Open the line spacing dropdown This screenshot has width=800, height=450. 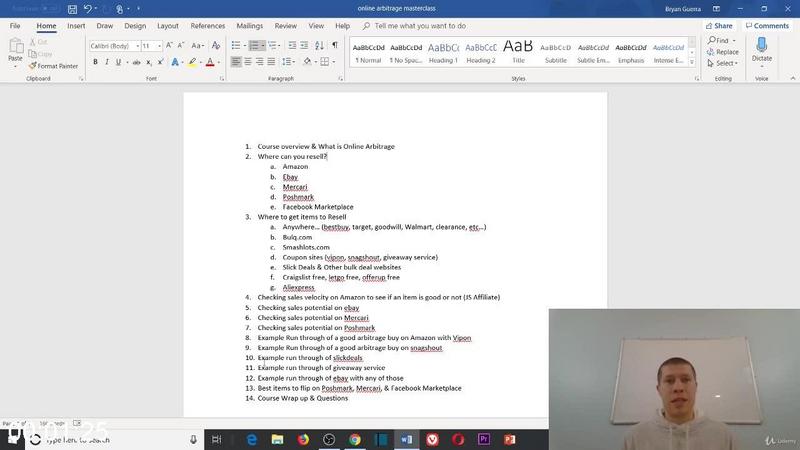(x=289, y=62)
